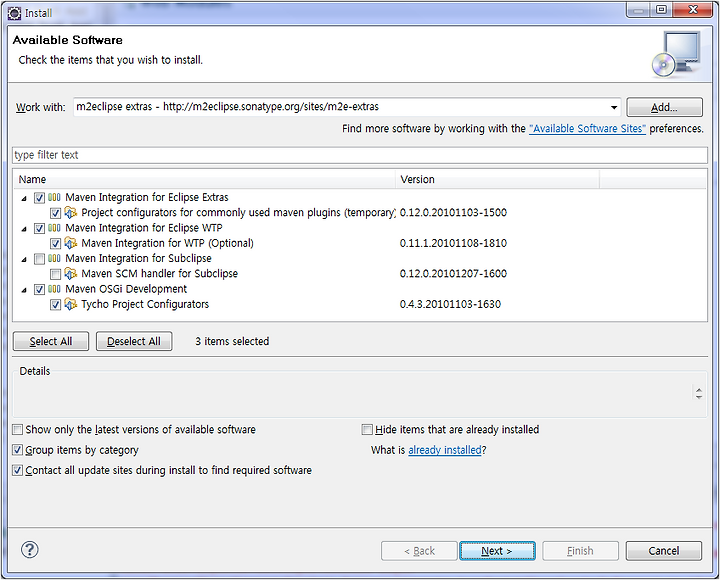Maximize the Install window
This screenshot has width=720, height=580.
tap(661, 10)
